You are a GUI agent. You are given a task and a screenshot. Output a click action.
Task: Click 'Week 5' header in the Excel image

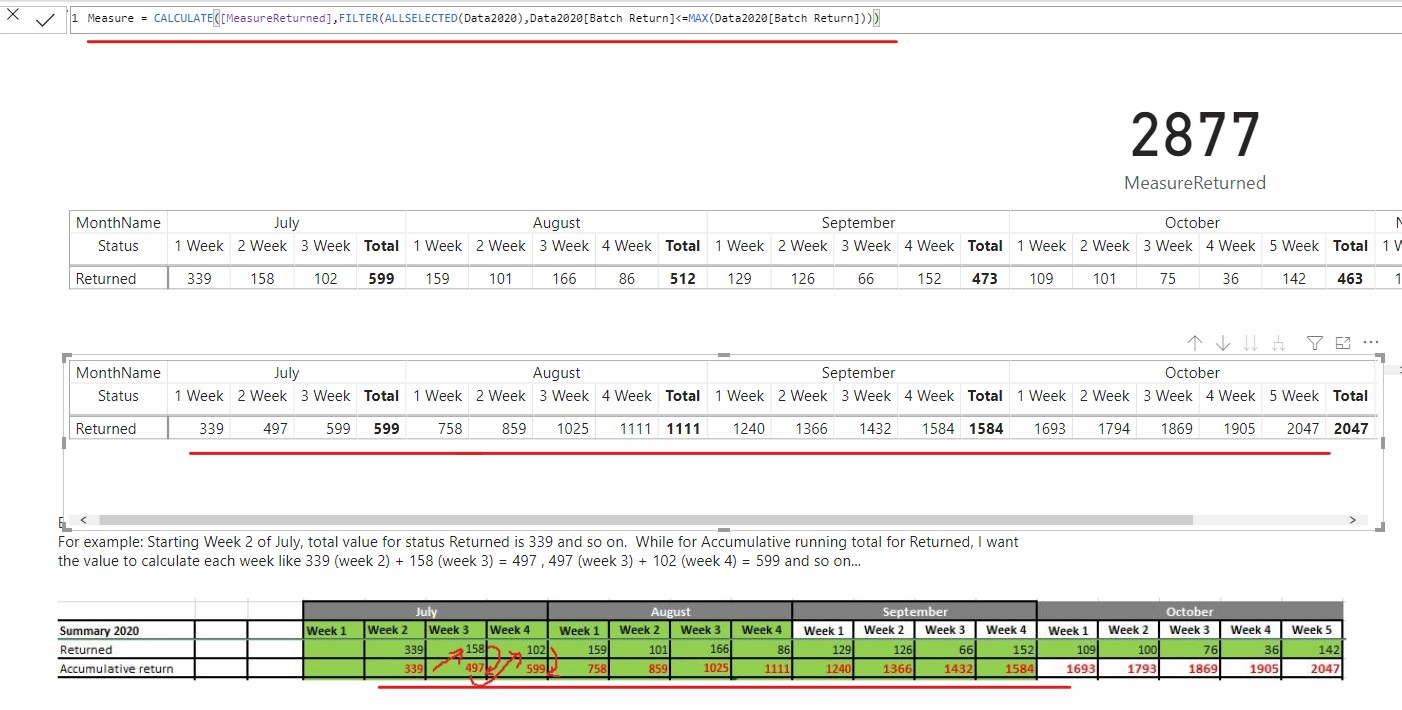1311,630
